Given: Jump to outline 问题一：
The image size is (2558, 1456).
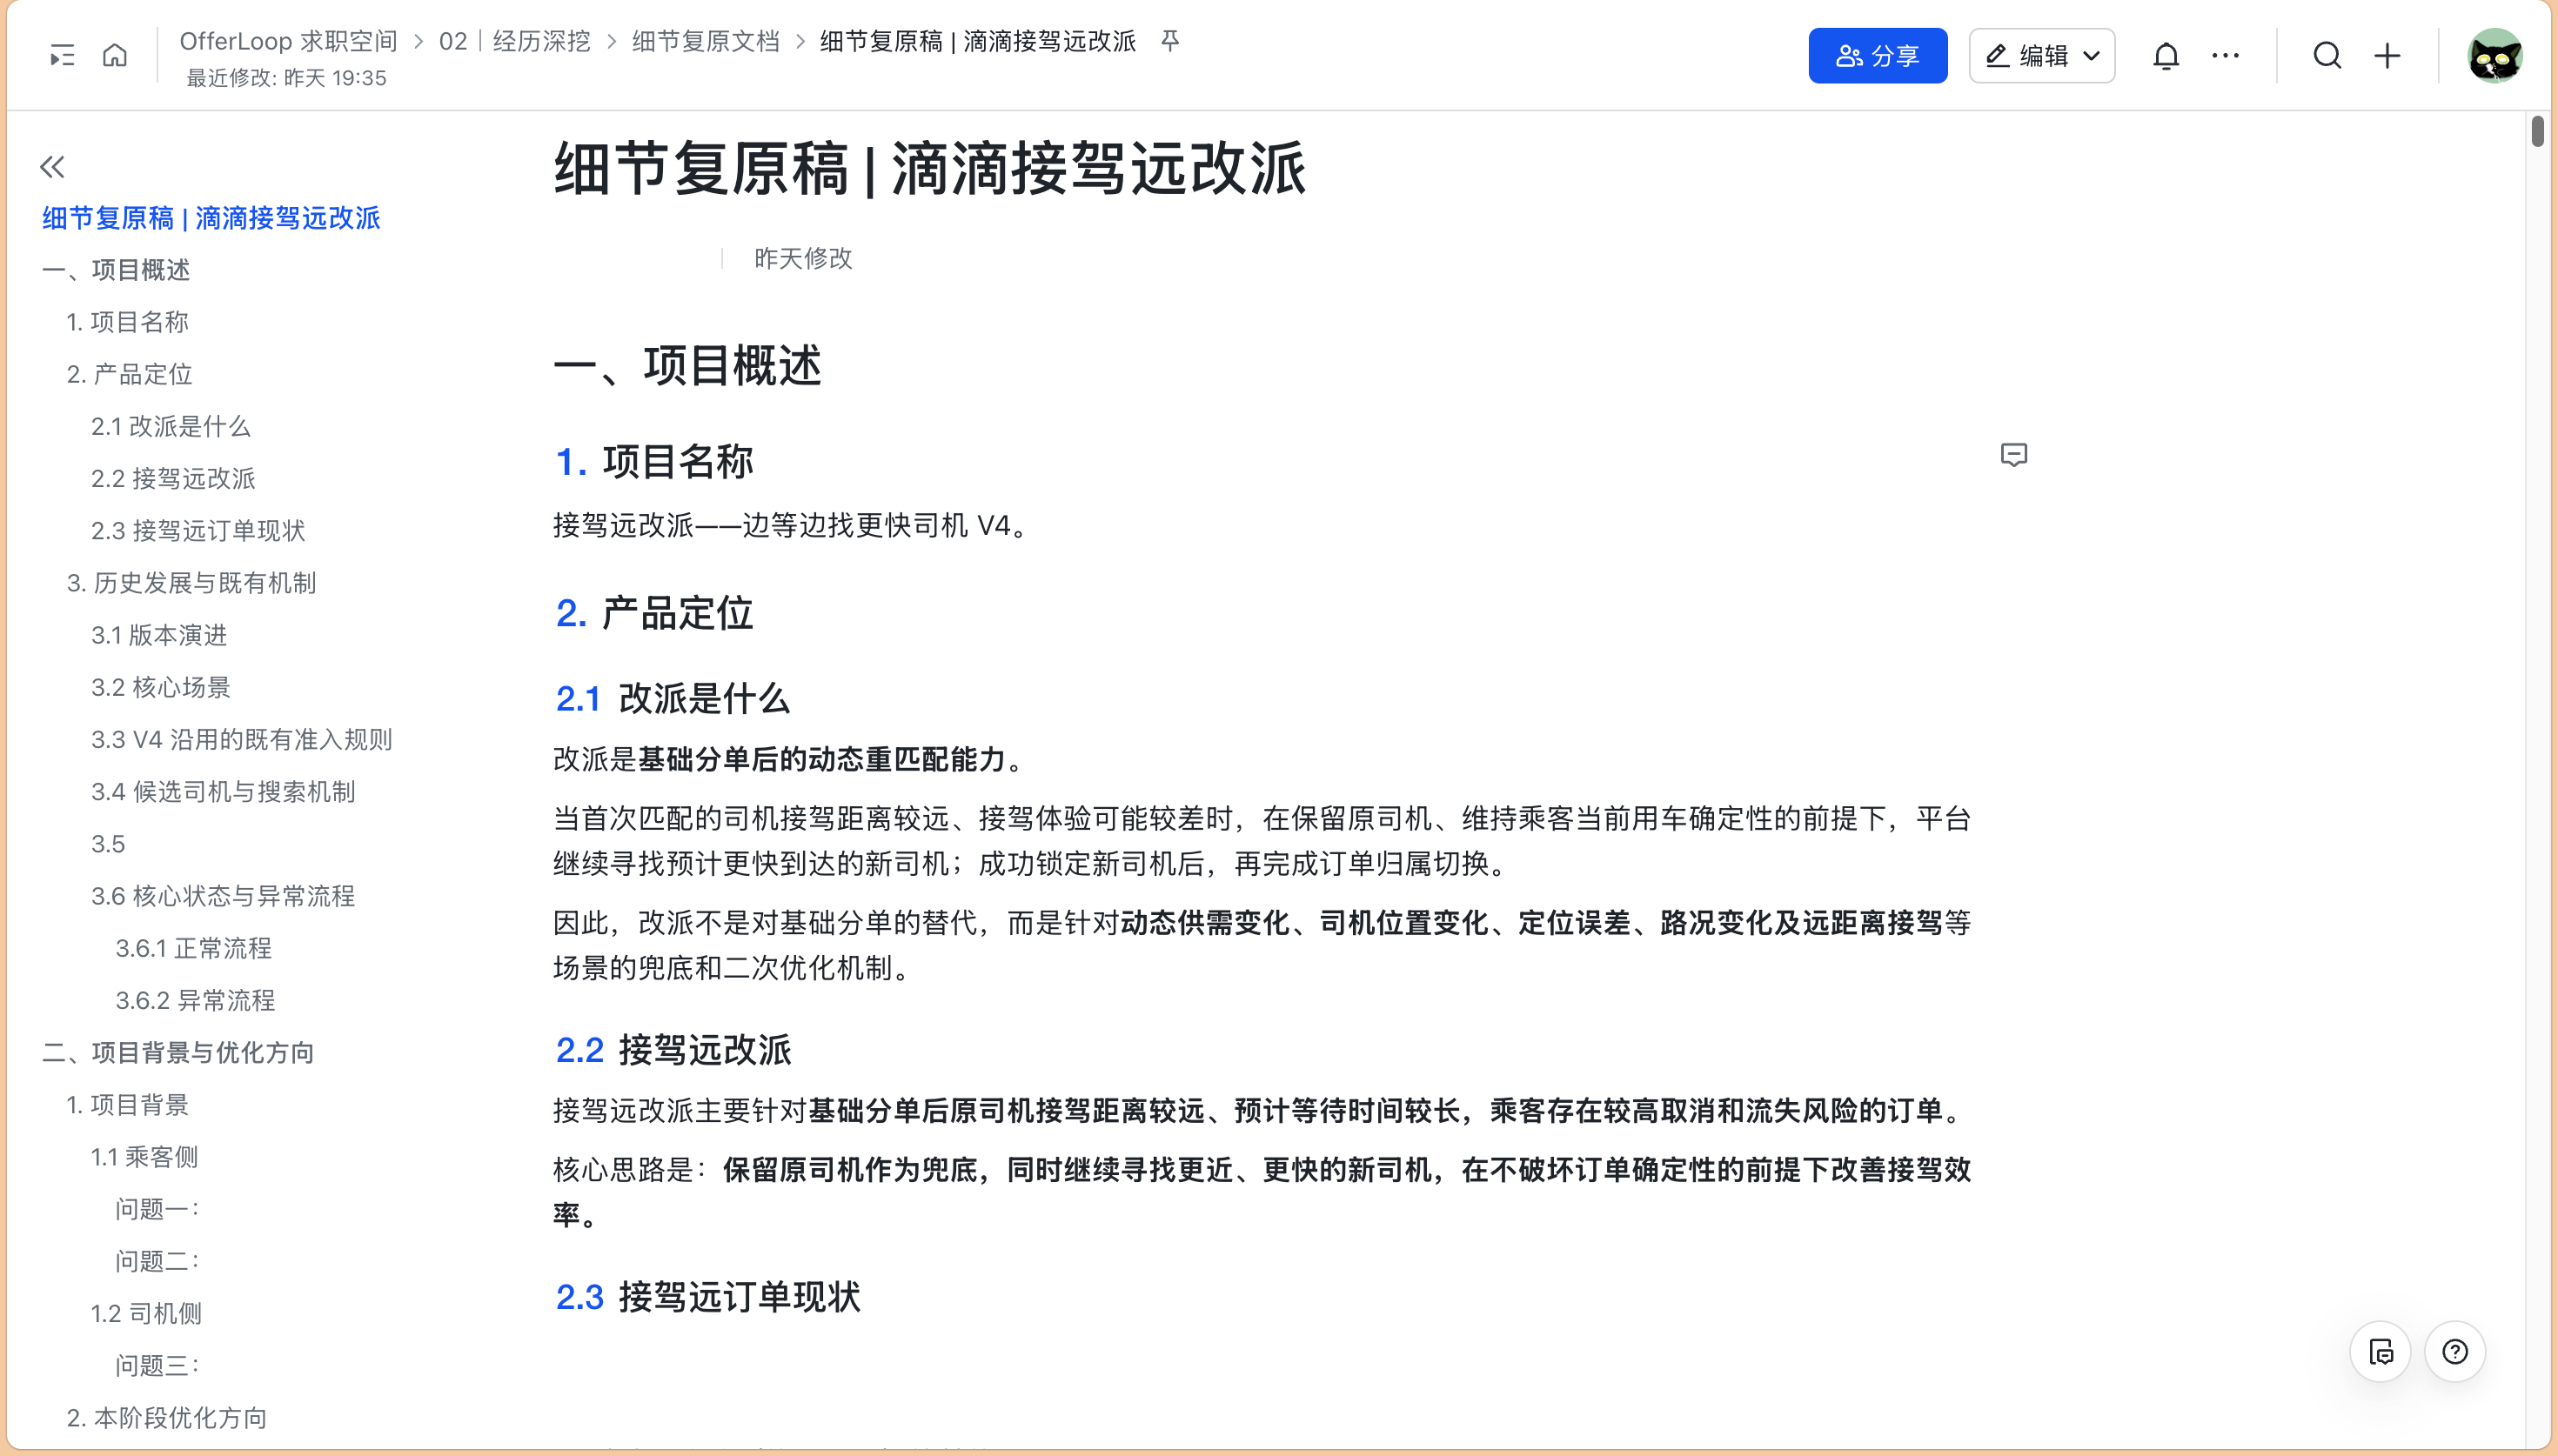Looking at the screenshot, I should (157, 1209).
